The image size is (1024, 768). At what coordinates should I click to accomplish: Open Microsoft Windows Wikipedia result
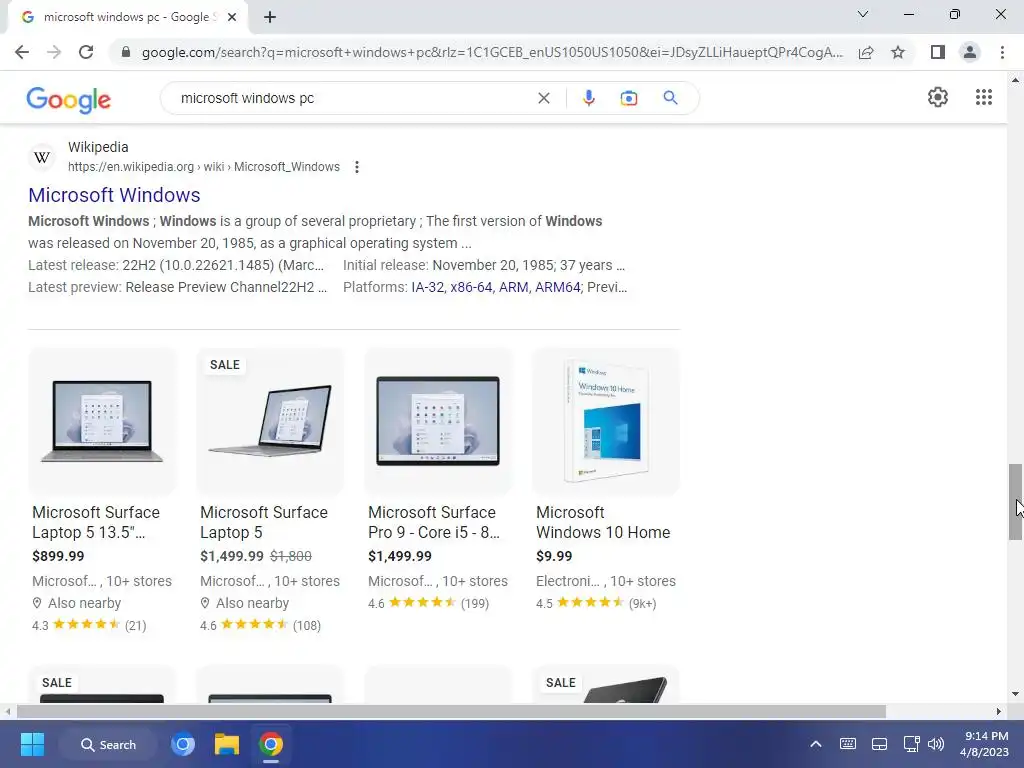click(114, 195)
